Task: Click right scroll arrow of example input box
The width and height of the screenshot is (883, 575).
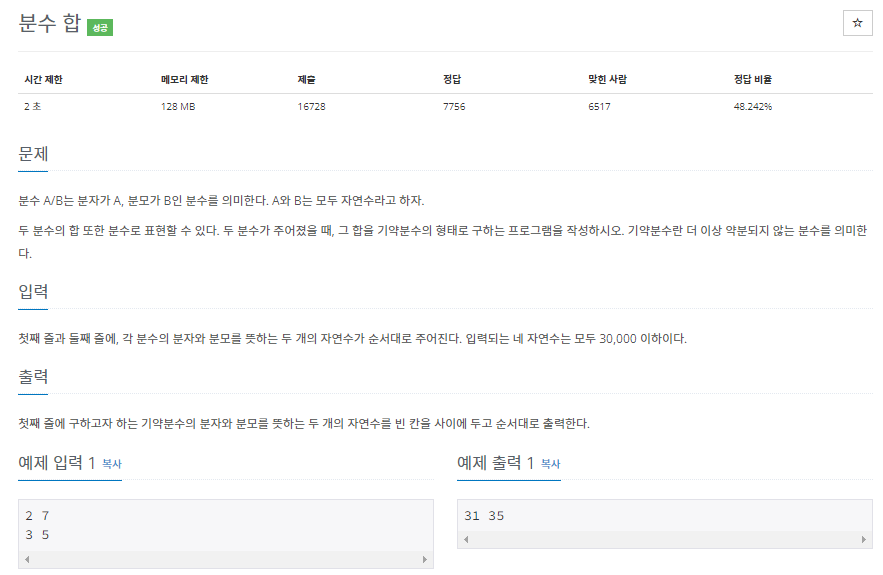Action: 425,559
